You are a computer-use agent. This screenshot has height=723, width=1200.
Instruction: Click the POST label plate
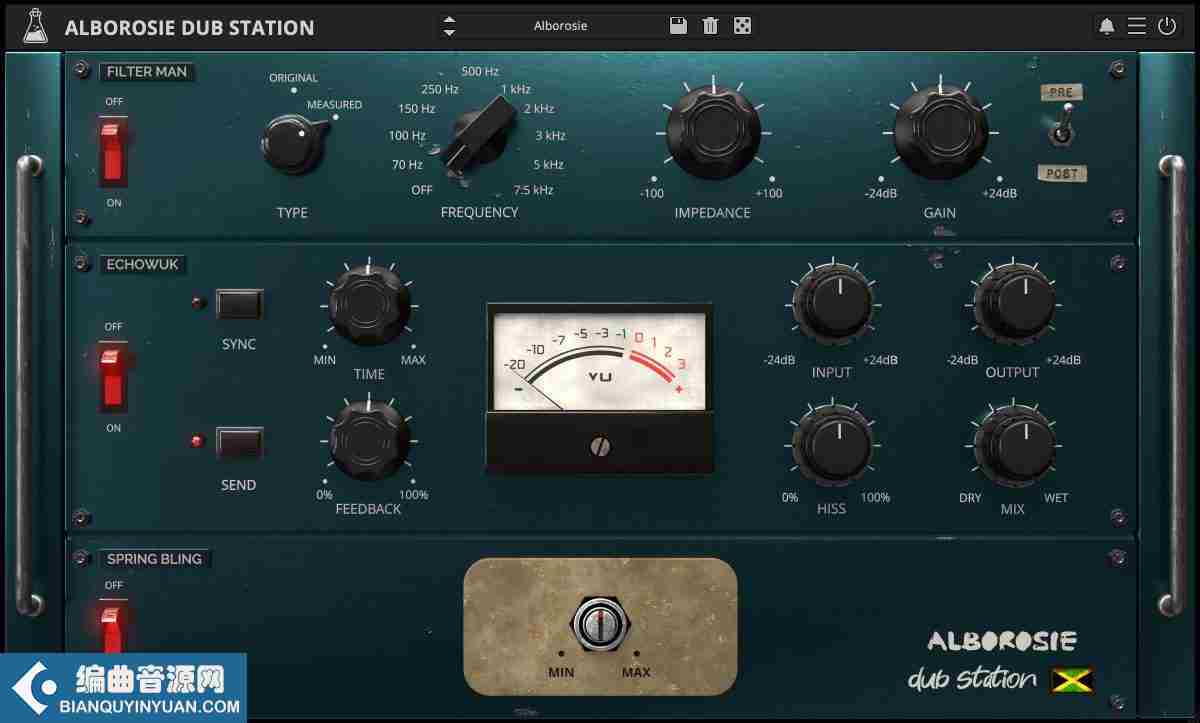click(x=1062, y=174)
